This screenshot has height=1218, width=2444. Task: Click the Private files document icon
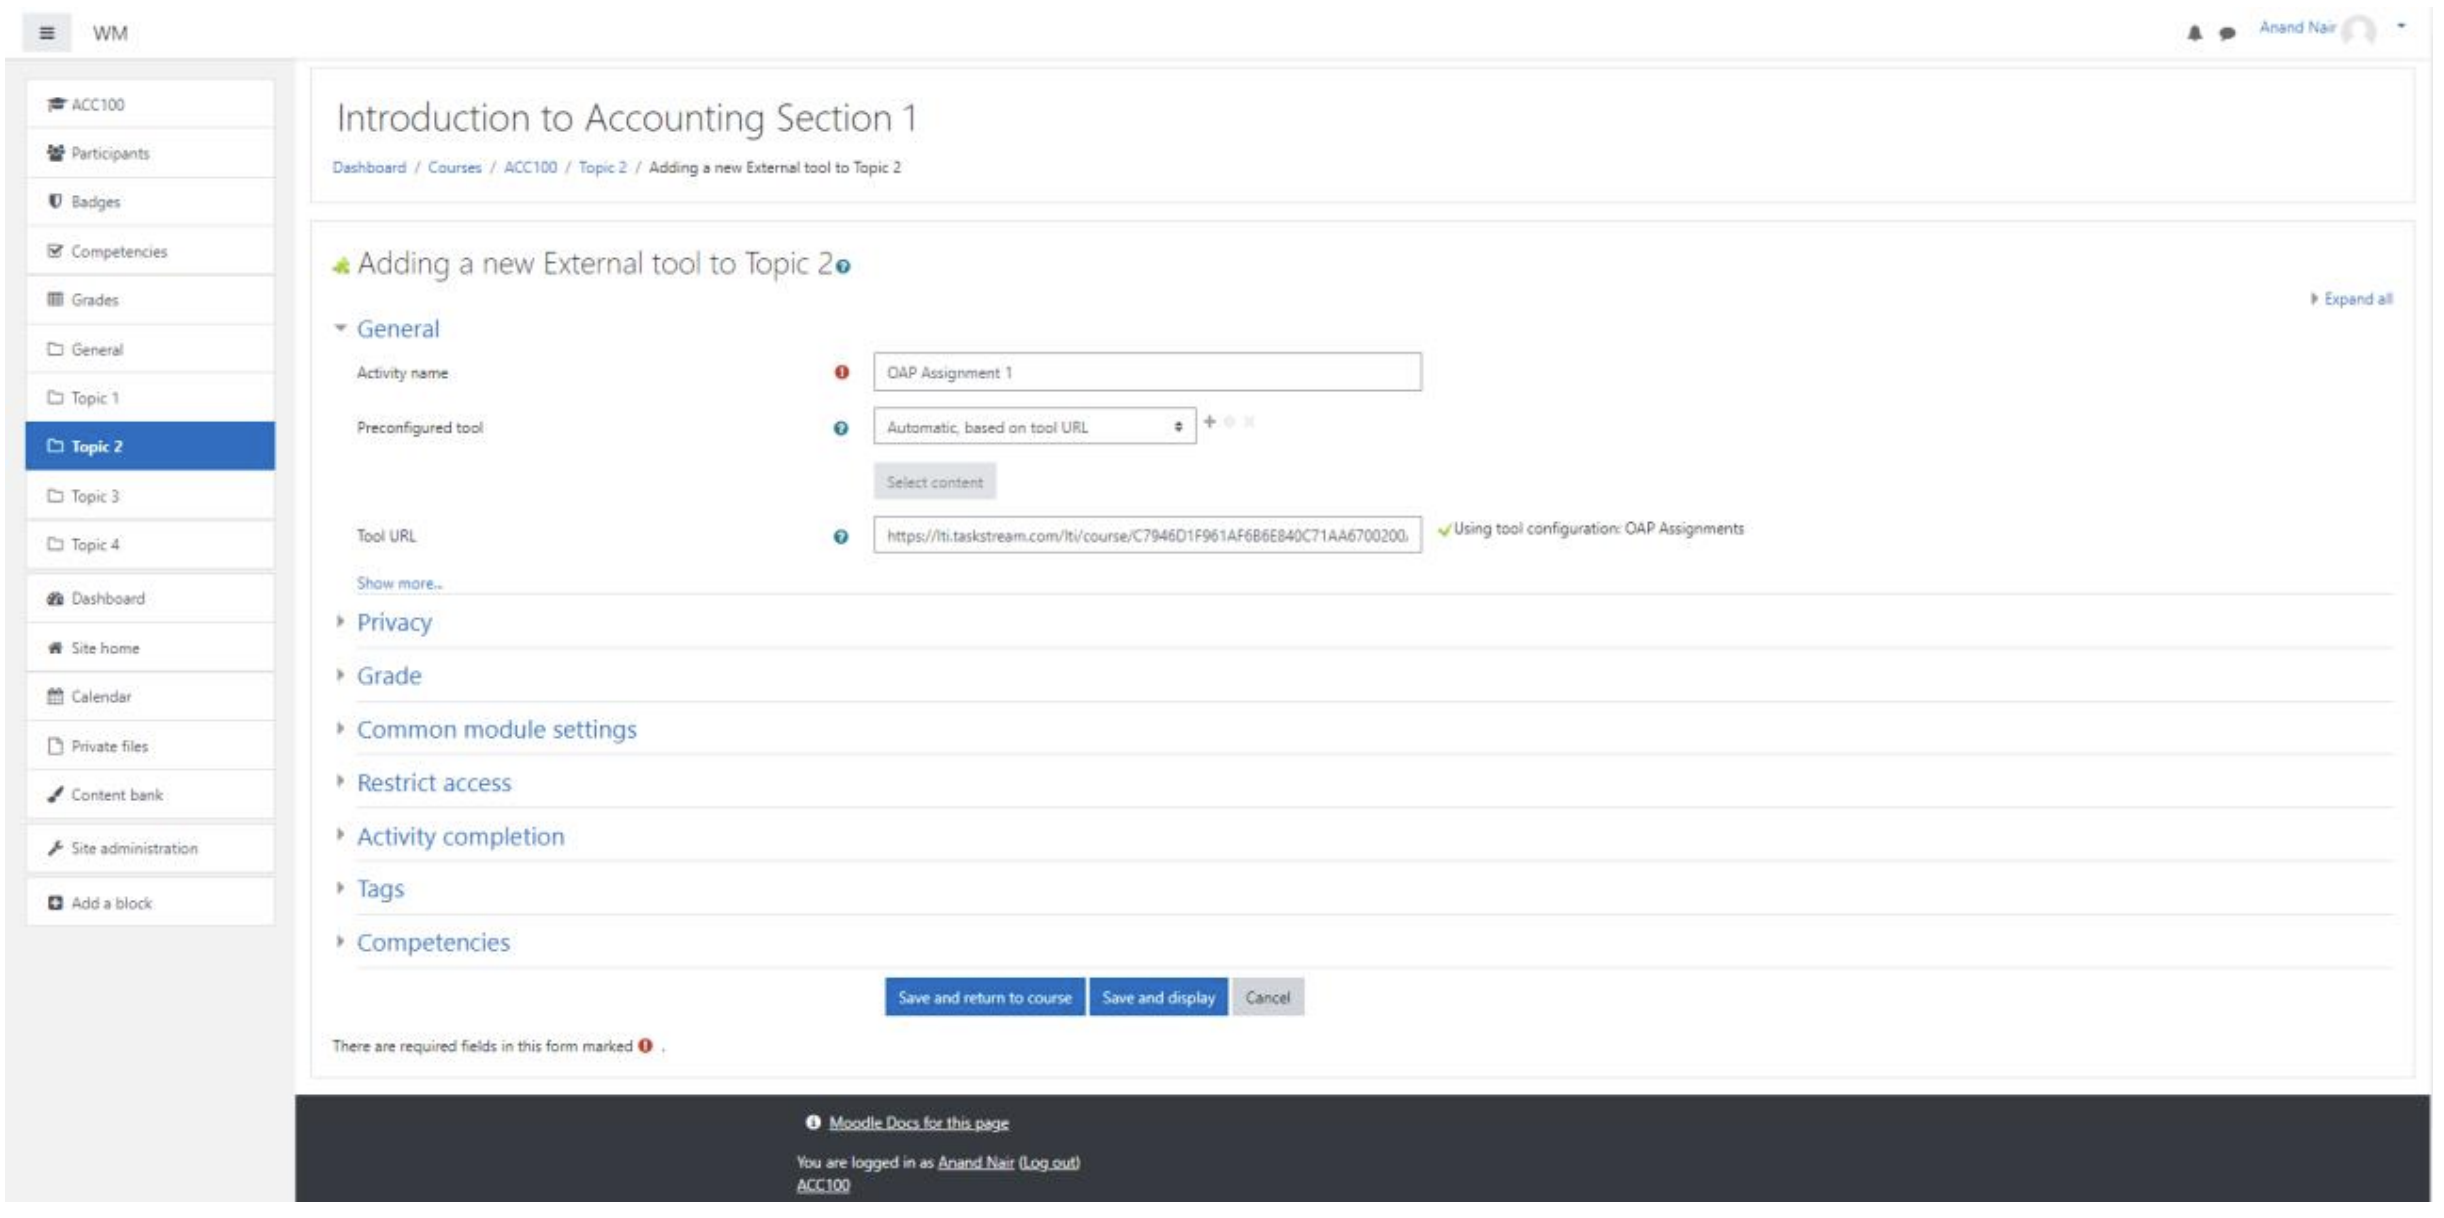click(56, 746)
